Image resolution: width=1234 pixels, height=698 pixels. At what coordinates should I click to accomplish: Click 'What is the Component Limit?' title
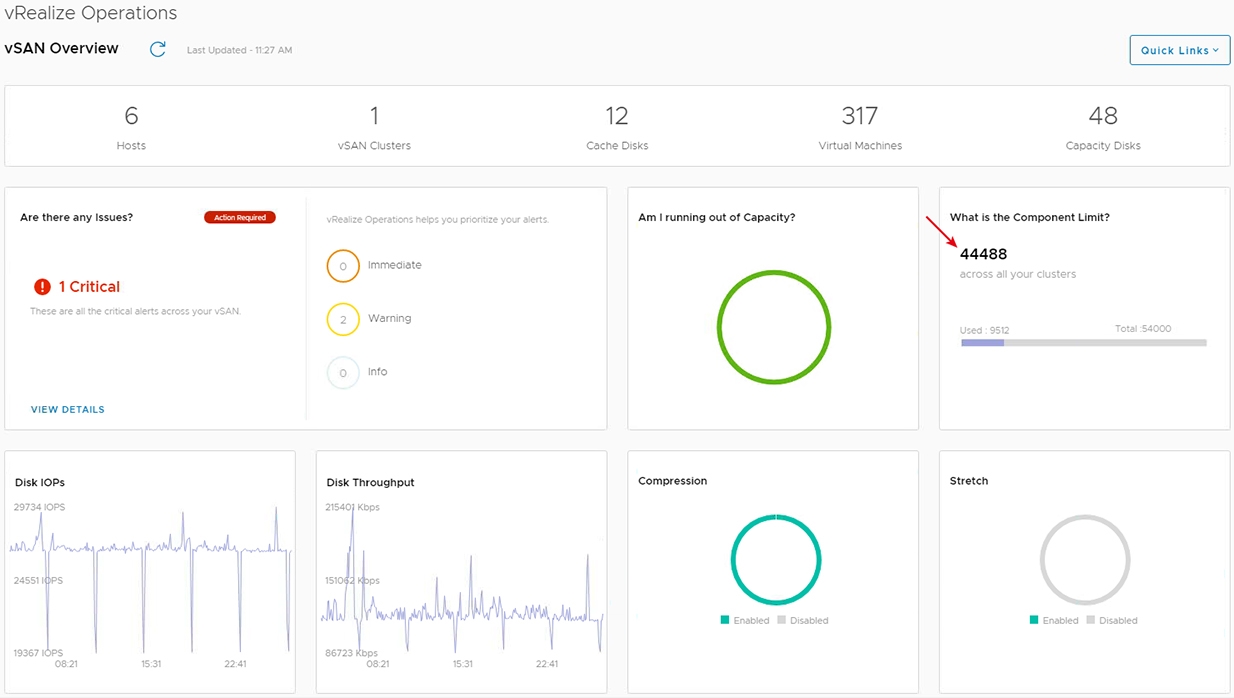pos(1030,217)
